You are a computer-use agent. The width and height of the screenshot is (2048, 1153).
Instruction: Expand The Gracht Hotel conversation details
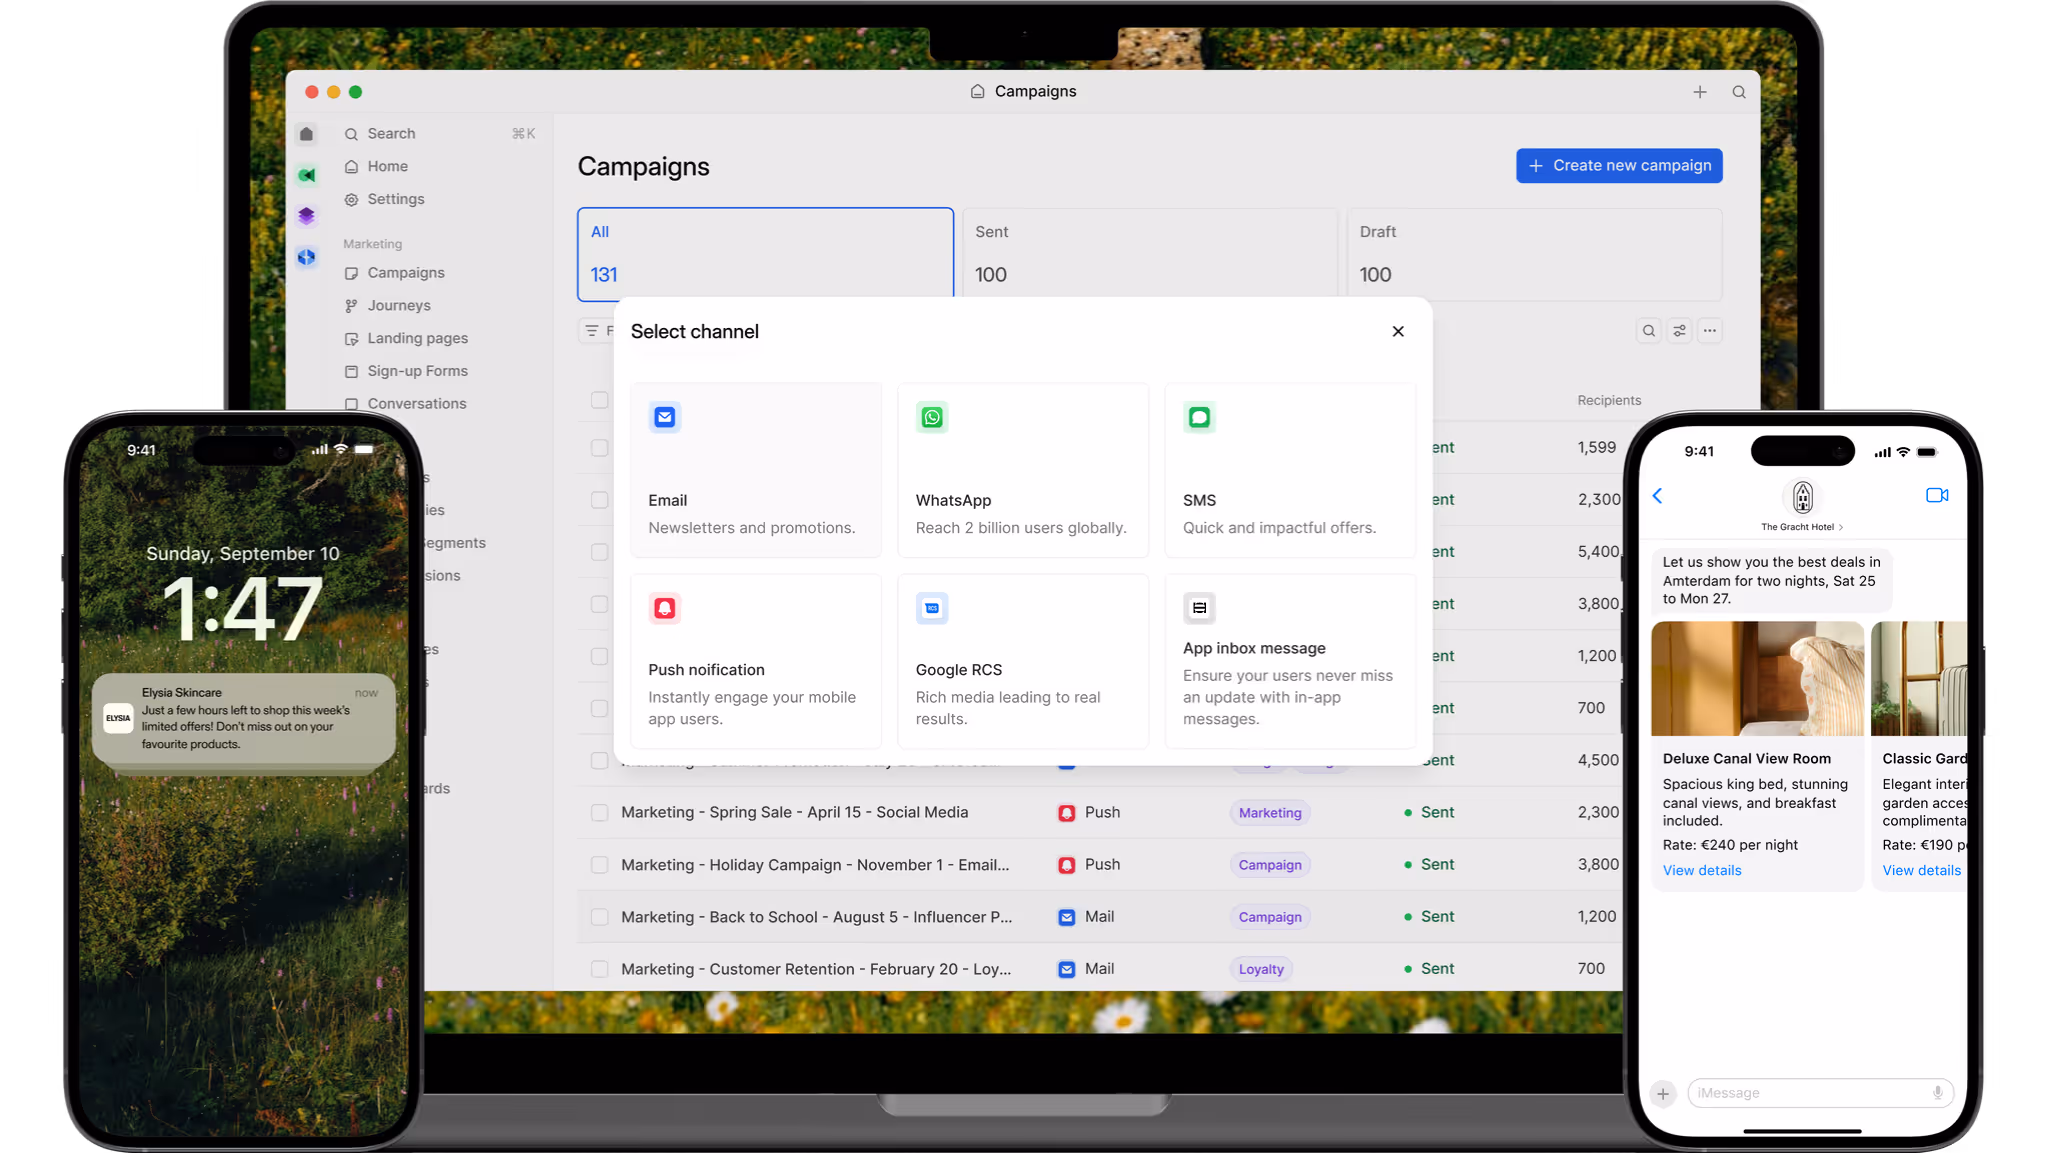coord(1803,526)
